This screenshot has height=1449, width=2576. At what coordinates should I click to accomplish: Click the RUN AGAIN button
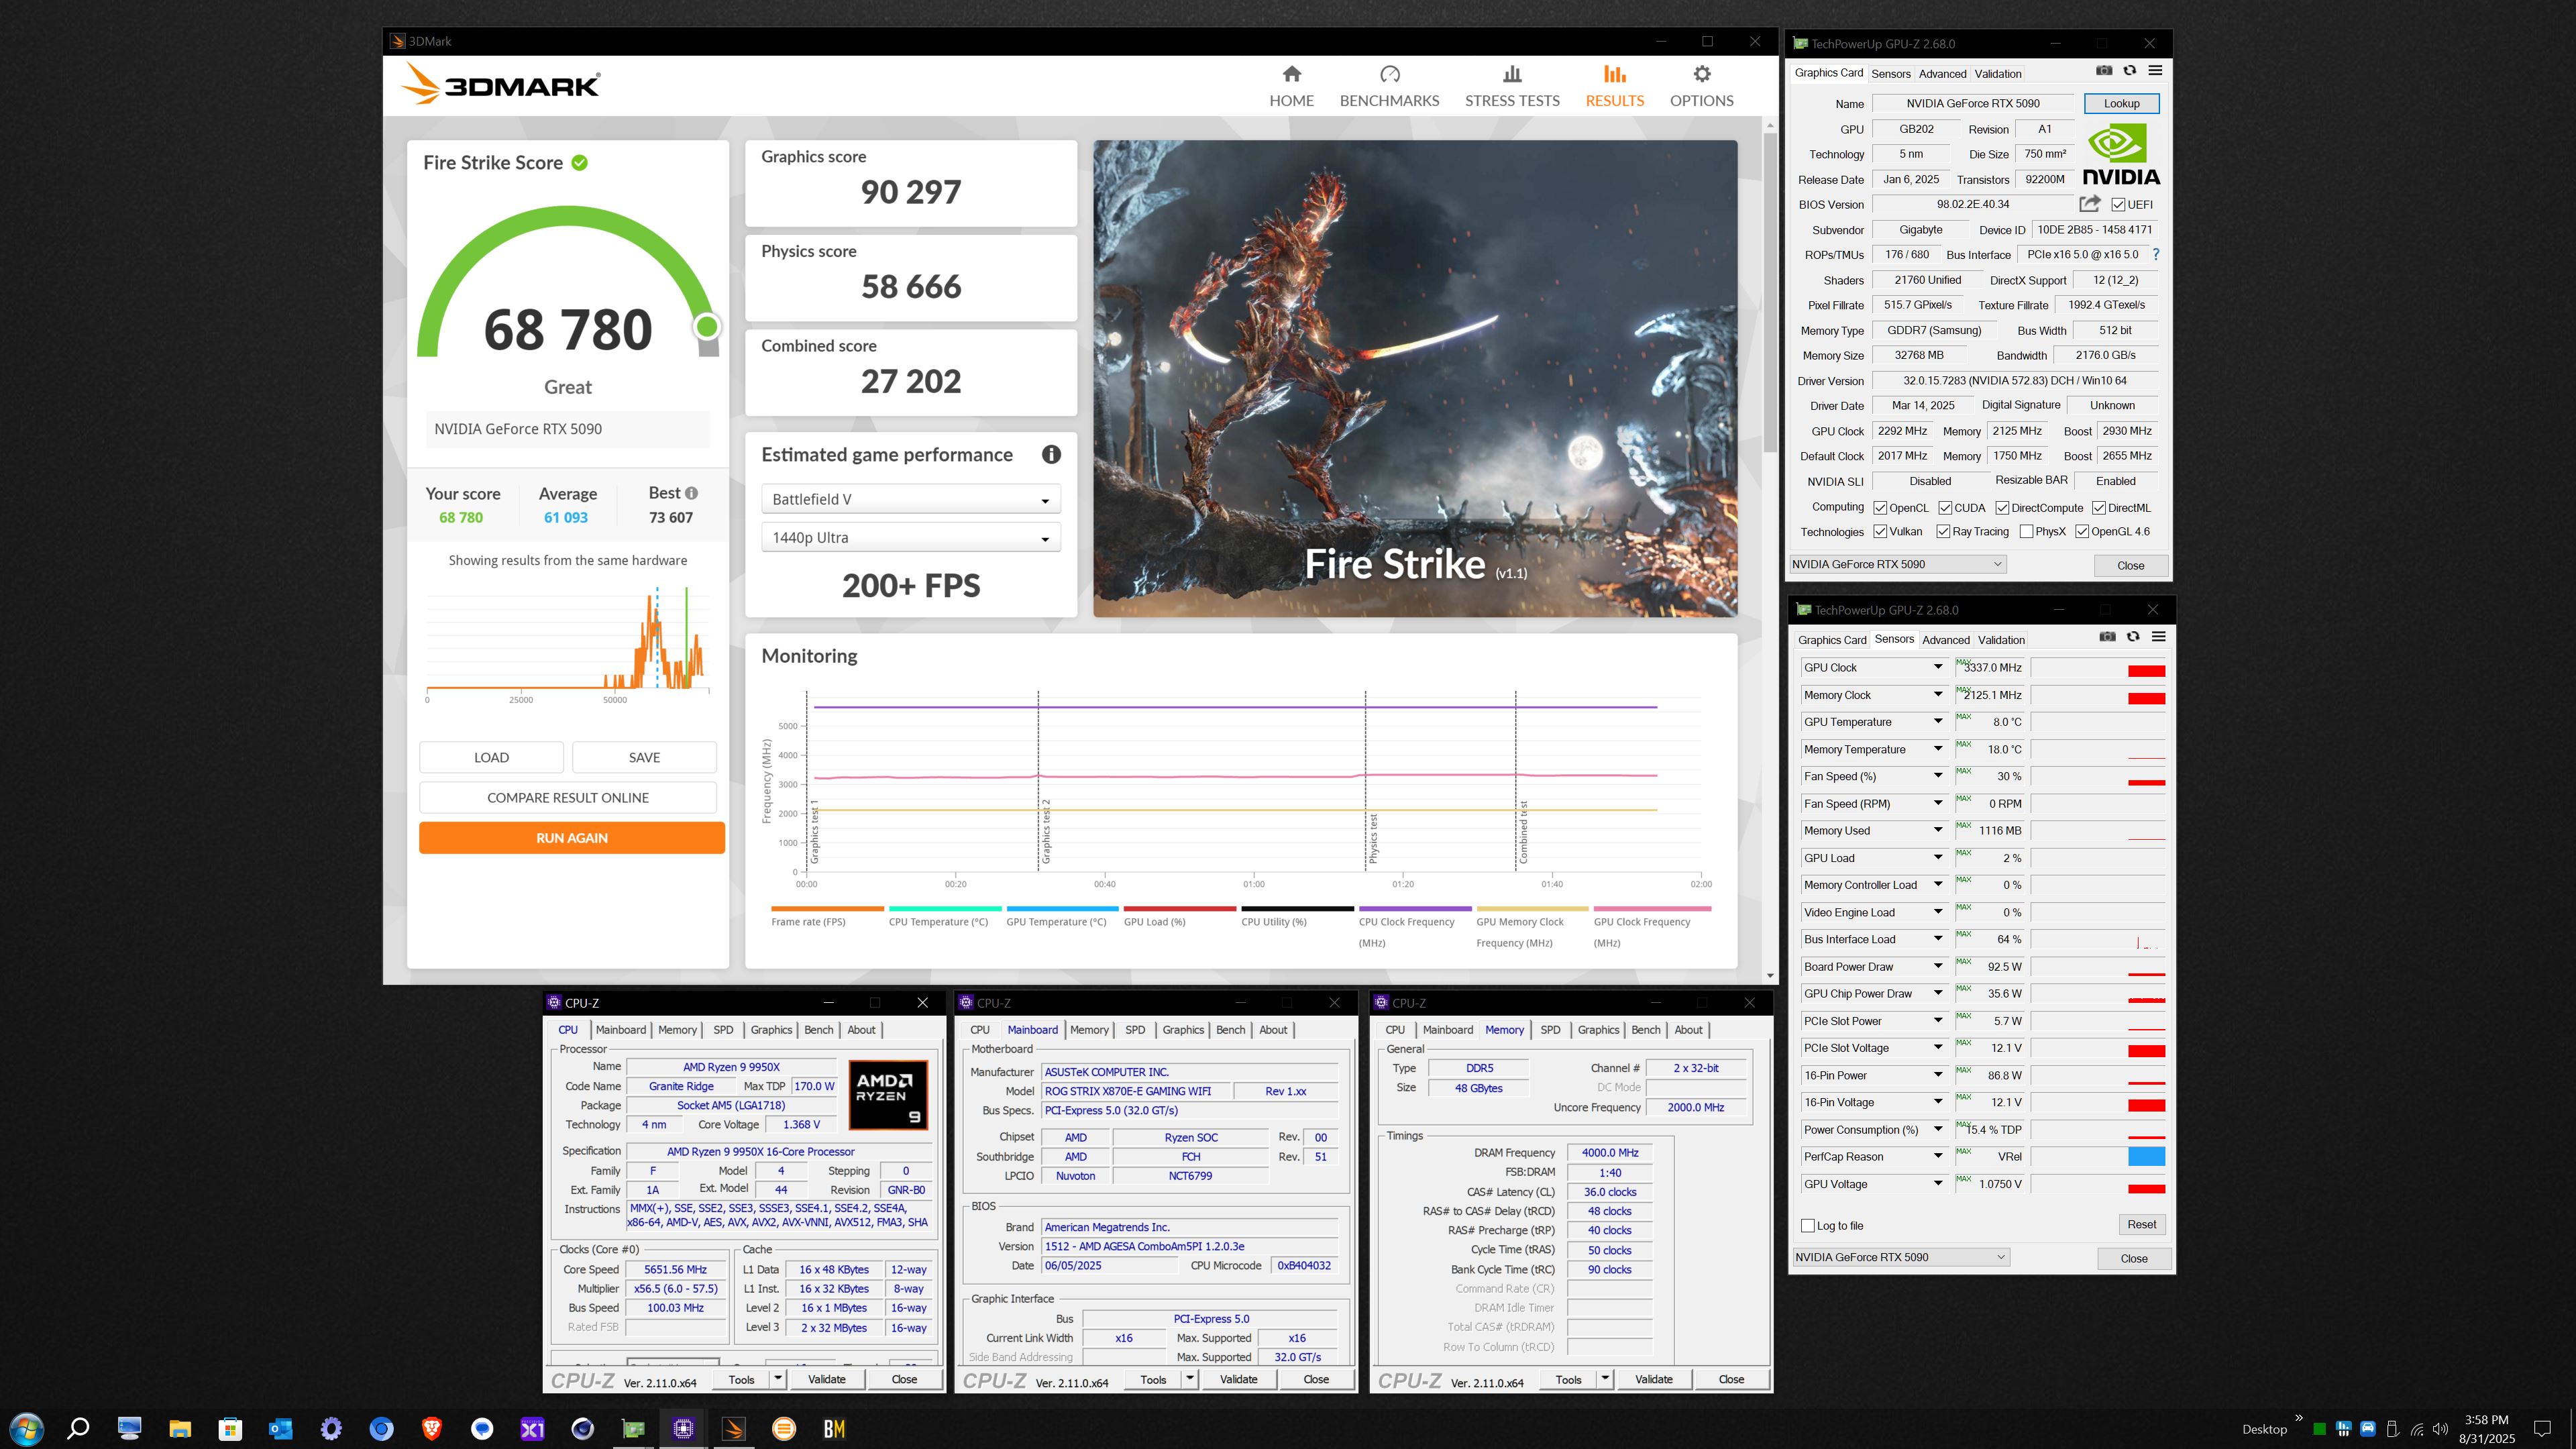tap(571, 838)
